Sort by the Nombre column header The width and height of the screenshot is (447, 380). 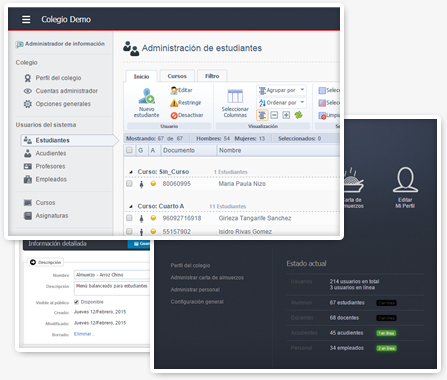278,150
